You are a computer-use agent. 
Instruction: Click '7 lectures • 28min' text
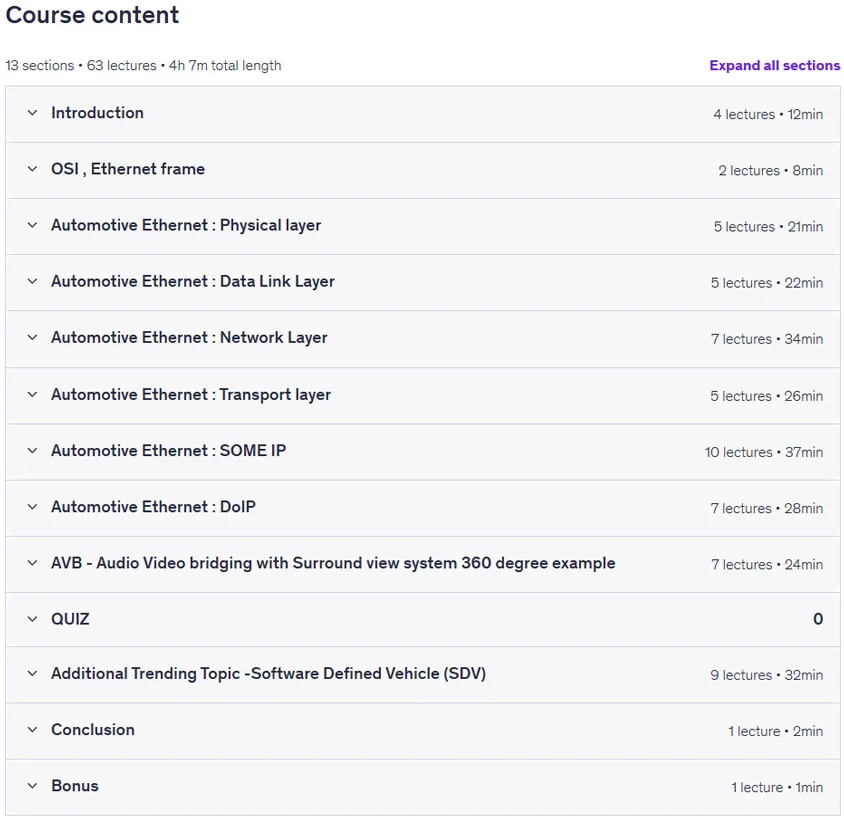tap(766, 508)
